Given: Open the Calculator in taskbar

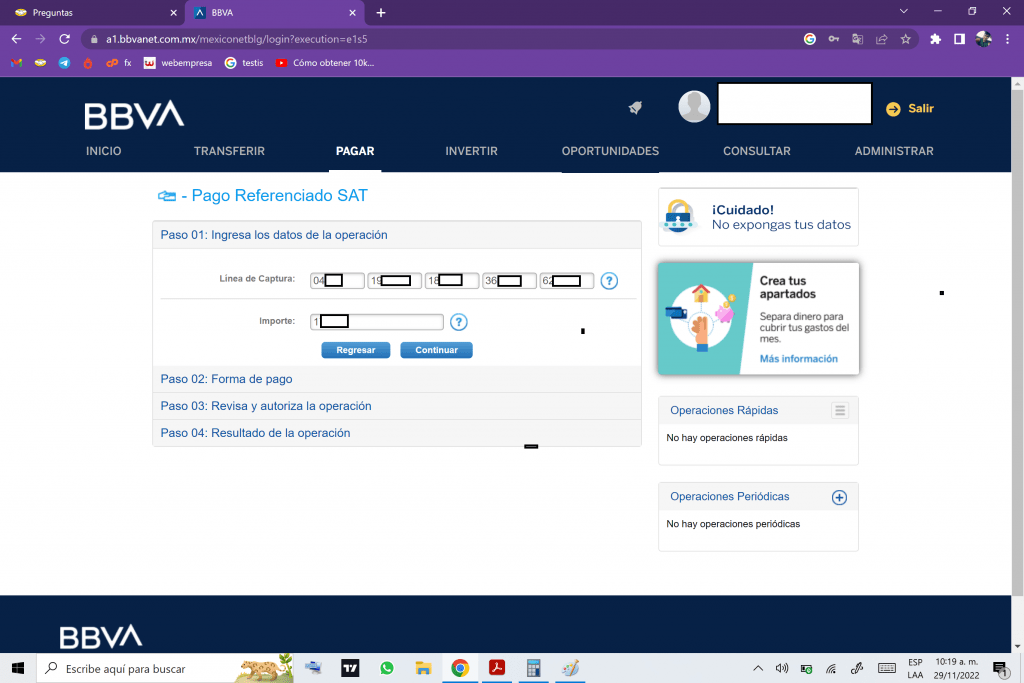Looking at the screenshot, I should (534, 668).
